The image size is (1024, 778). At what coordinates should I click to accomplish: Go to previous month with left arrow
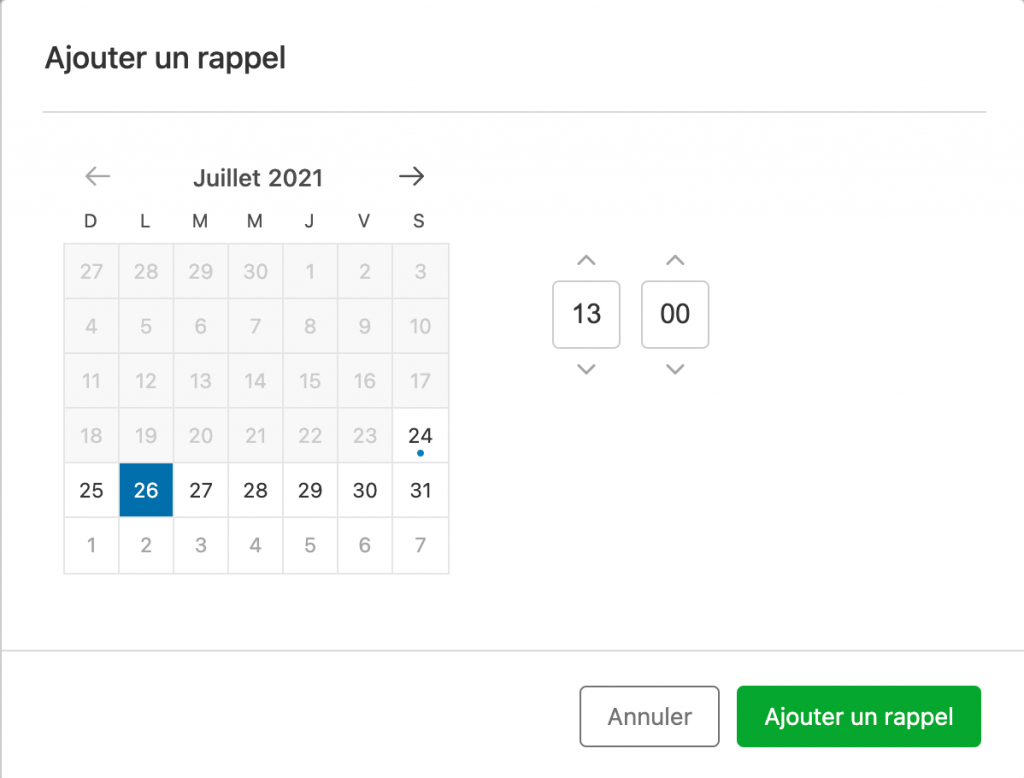point(98,176)
